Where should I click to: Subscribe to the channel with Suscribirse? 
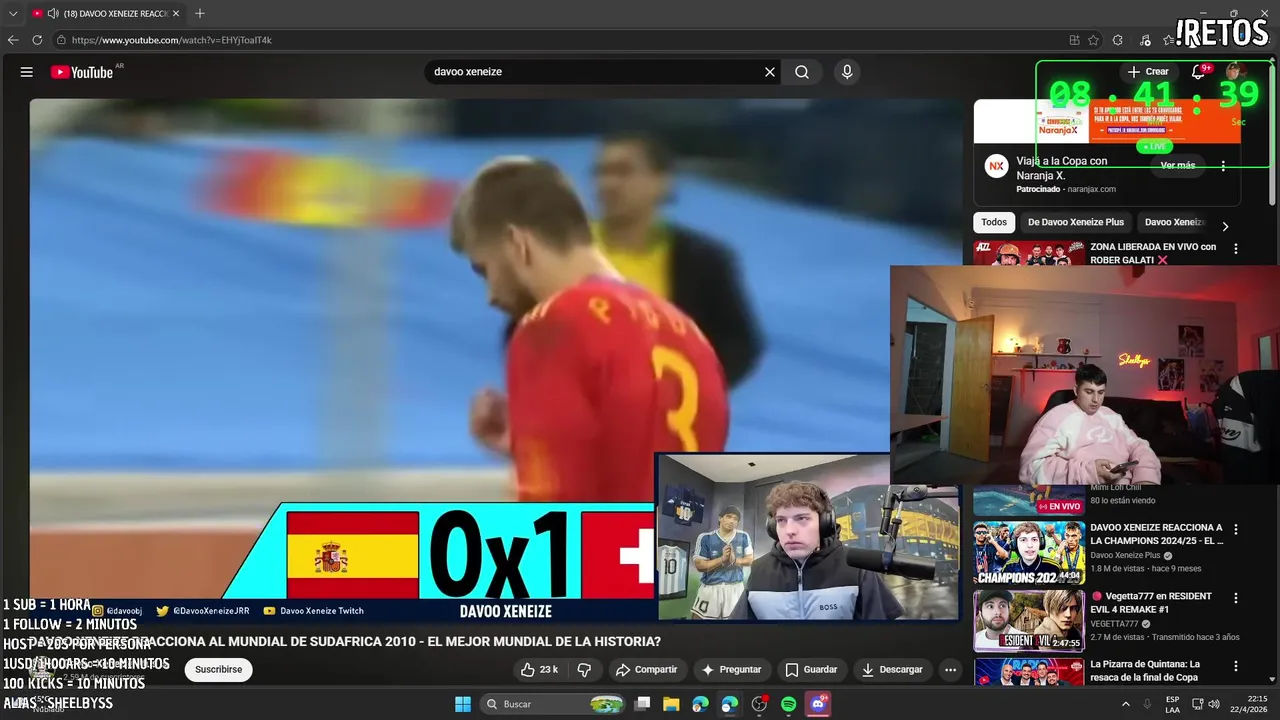pyautogui.click(x=218, y=670)
